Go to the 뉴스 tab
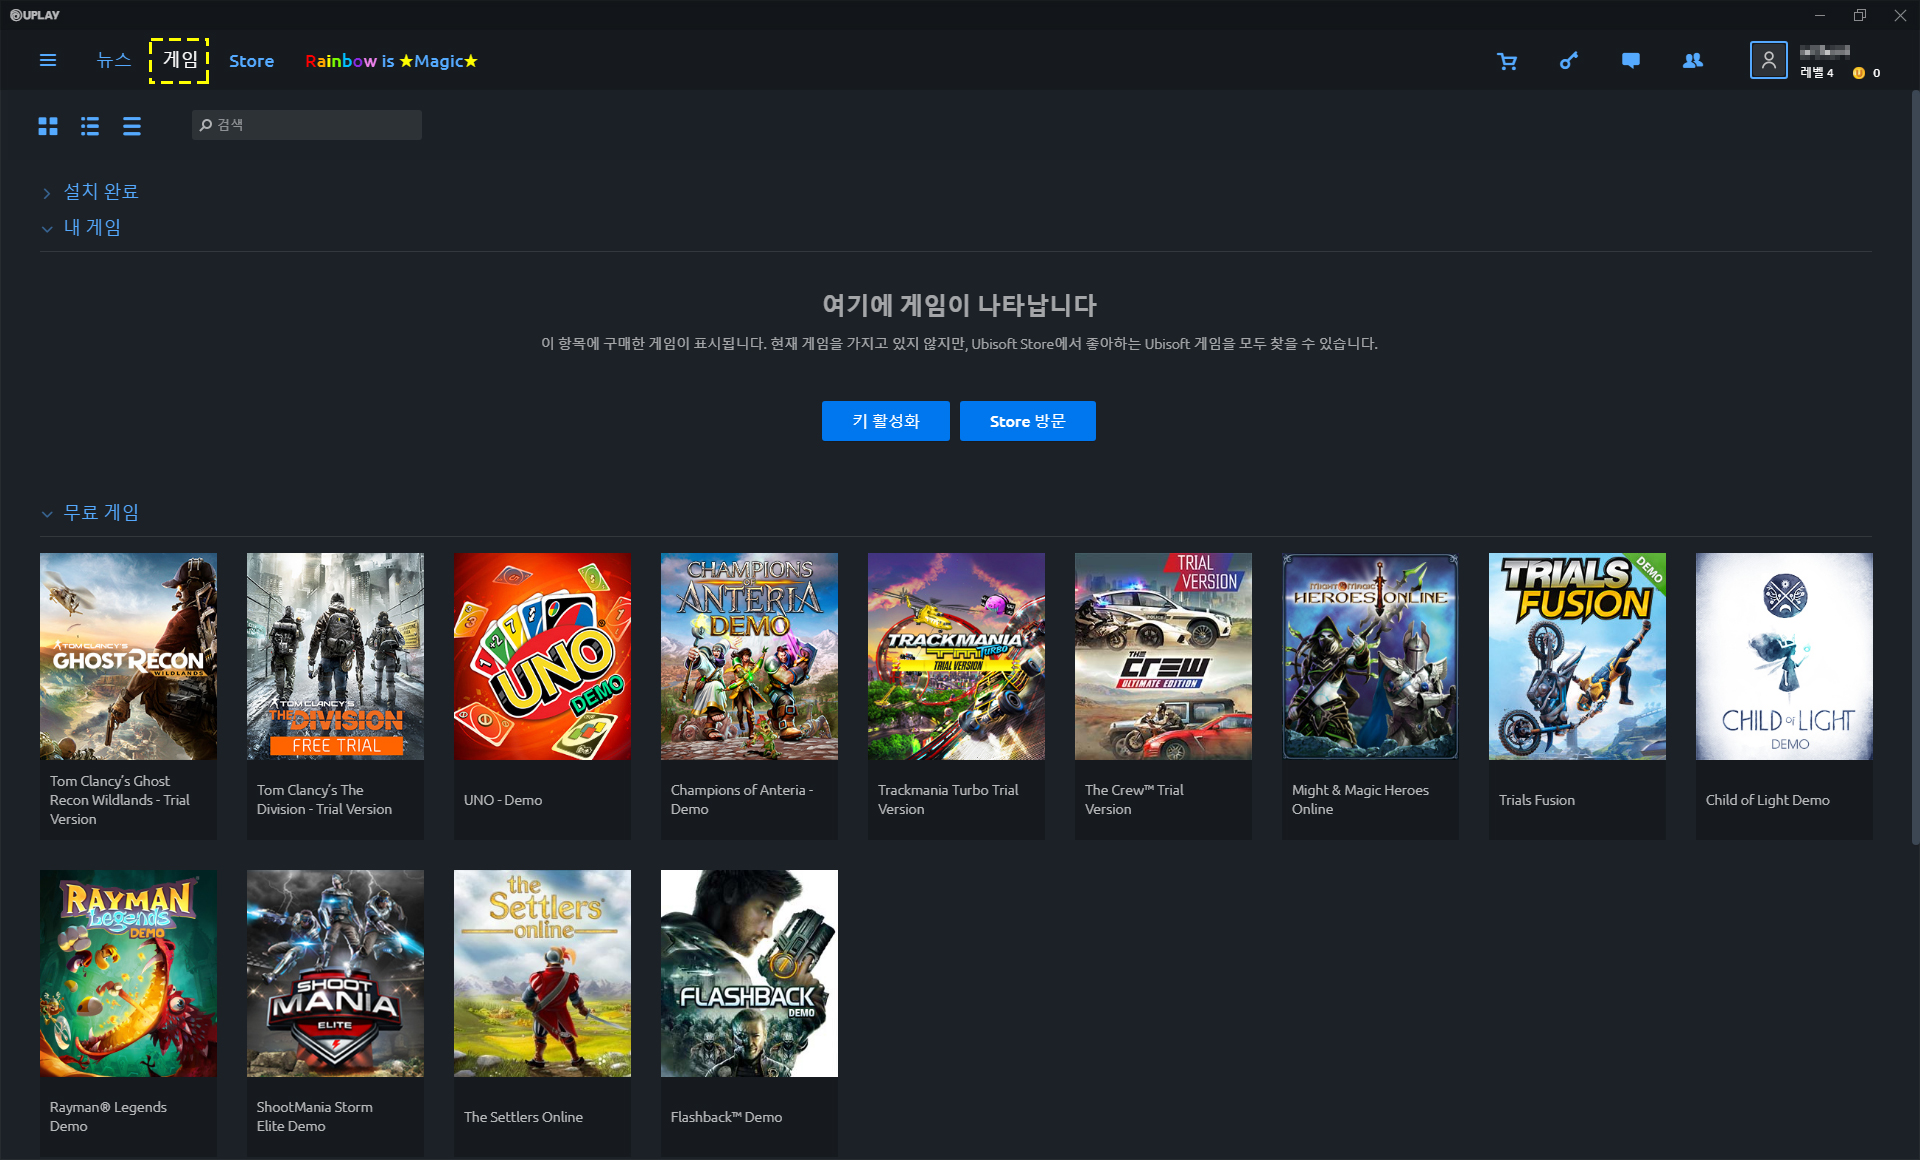This screenshot has width=1920, height=1160. click(113, 61)
